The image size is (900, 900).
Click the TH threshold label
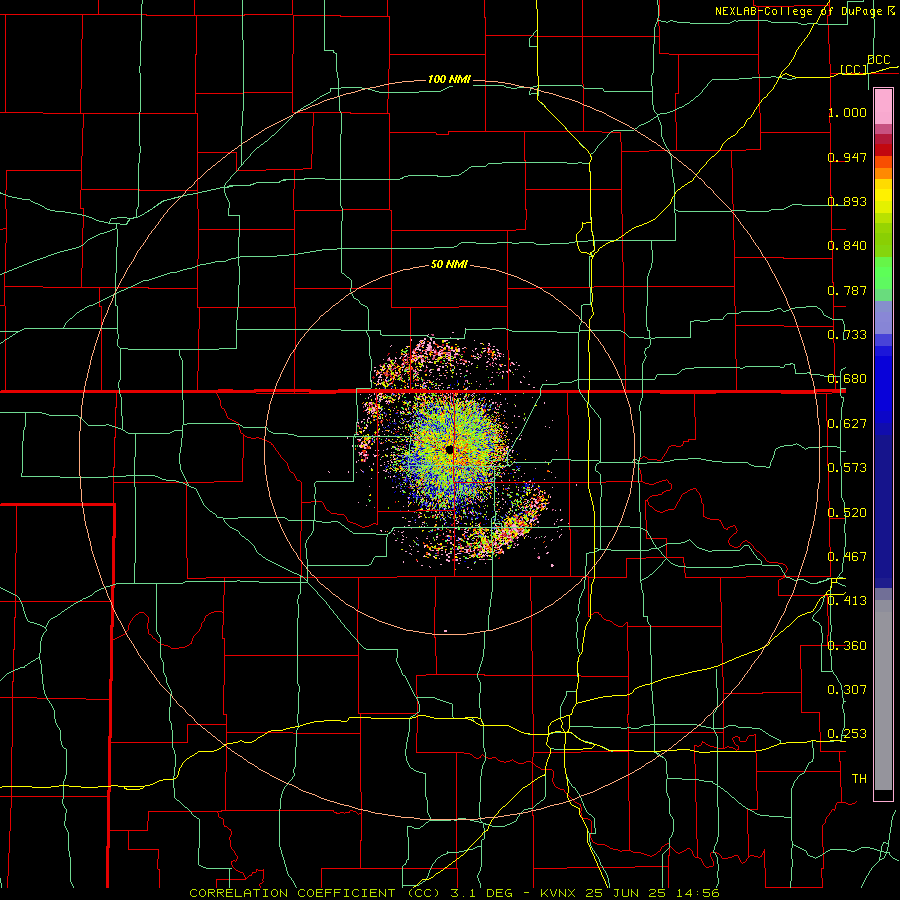click(859, 779)
